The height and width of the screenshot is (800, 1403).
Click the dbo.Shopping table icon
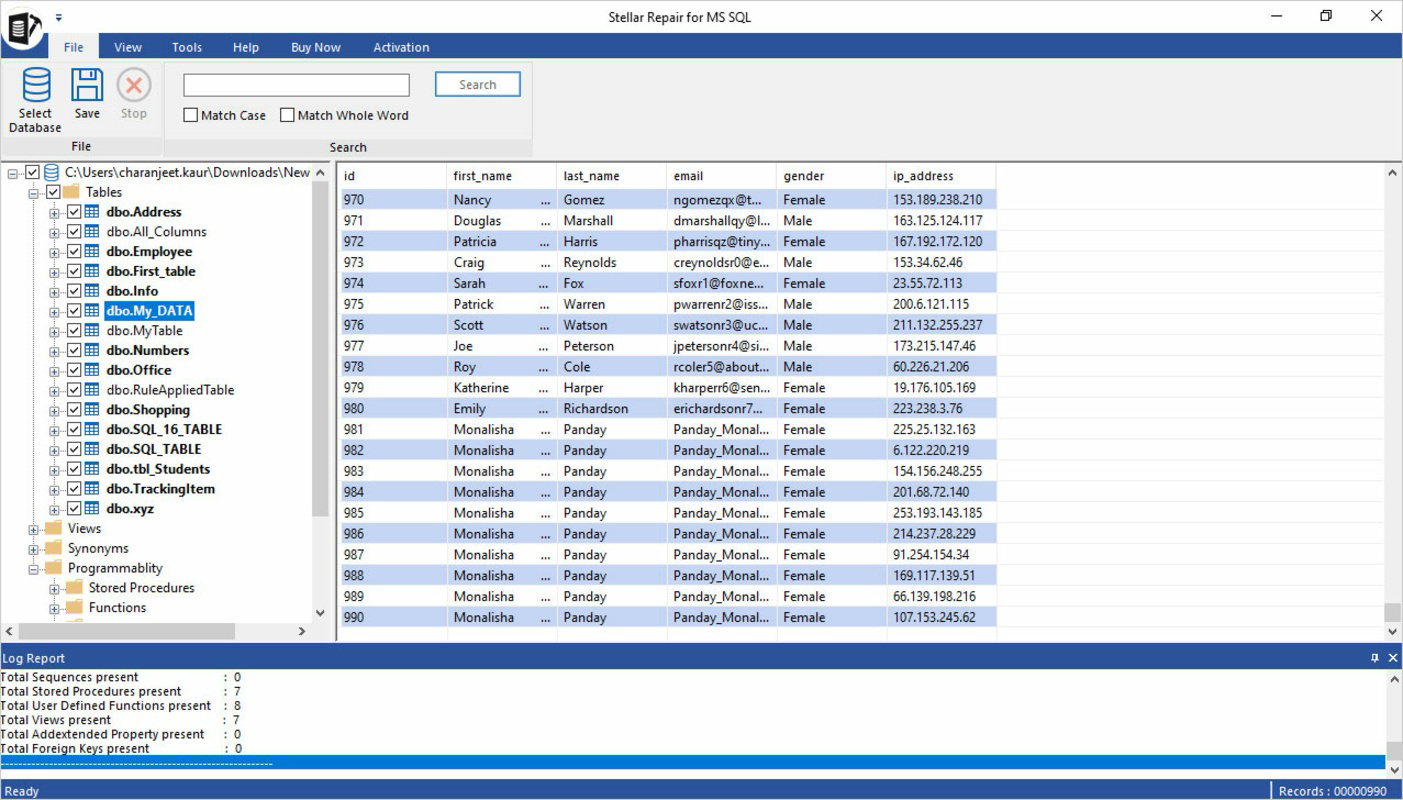pyautogui.click(x=92, y=410)
